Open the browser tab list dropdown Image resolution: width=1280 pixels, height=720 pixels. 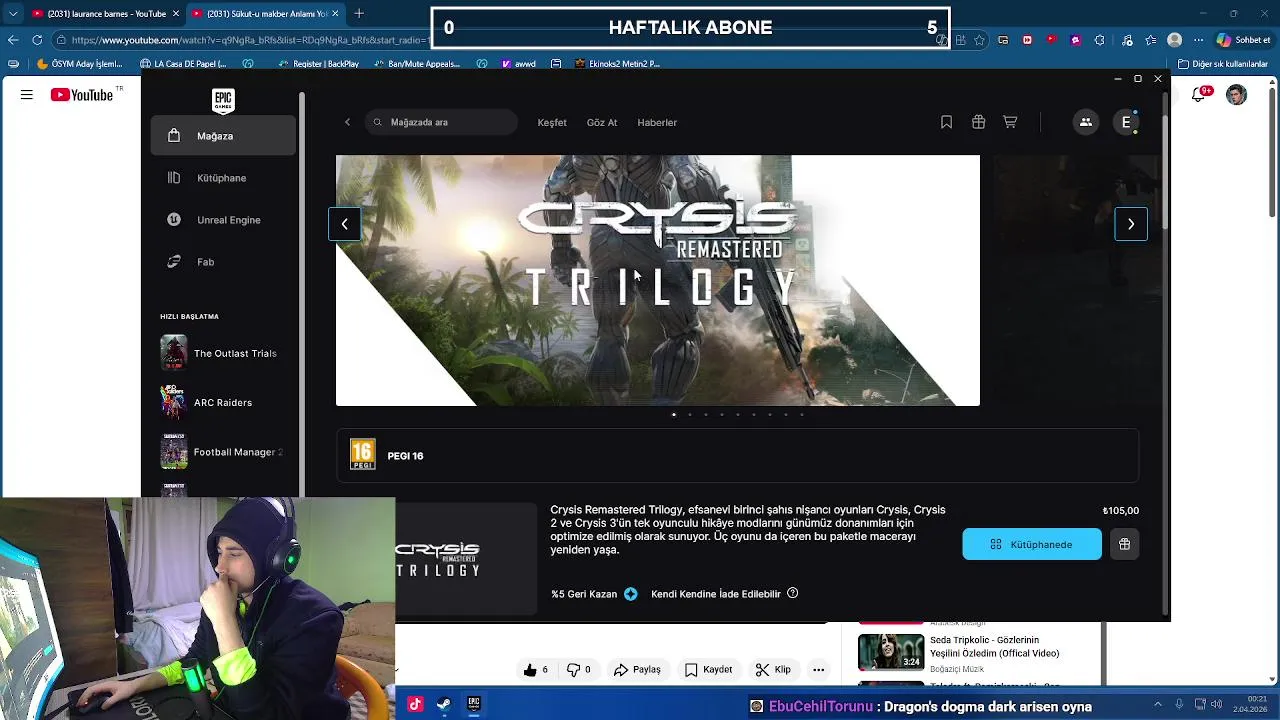[x=13, y=14]
